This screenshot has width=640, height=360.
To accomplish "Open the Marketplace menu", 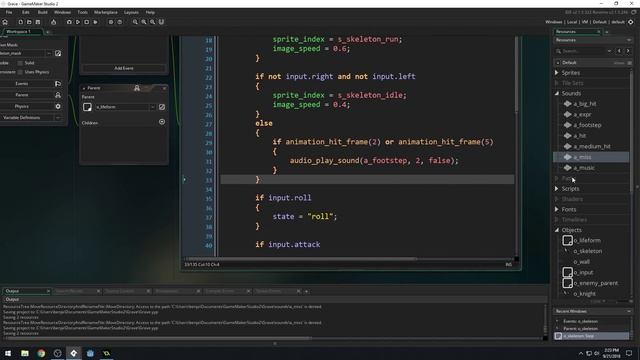I will 106,12.
